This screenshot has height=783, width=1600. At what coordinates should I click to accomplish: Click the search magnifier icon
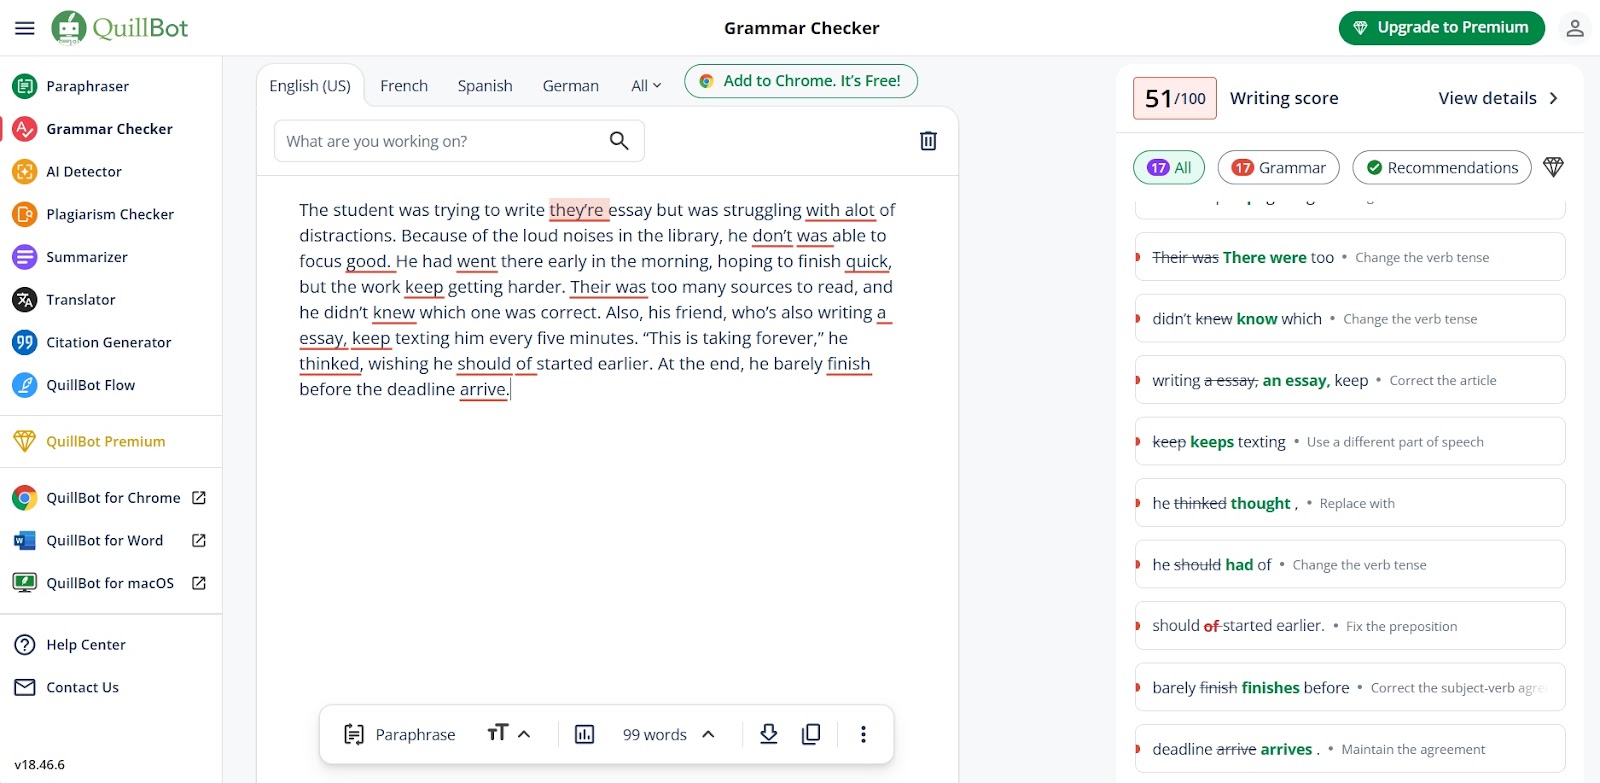[x=619, y=141]
